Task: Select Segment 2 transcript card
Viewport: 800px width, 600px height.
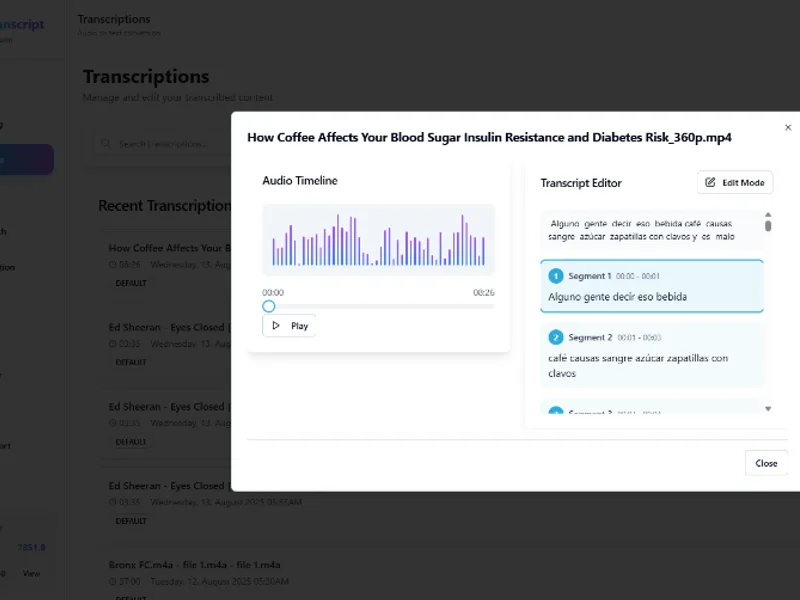Action: point(652,355)
